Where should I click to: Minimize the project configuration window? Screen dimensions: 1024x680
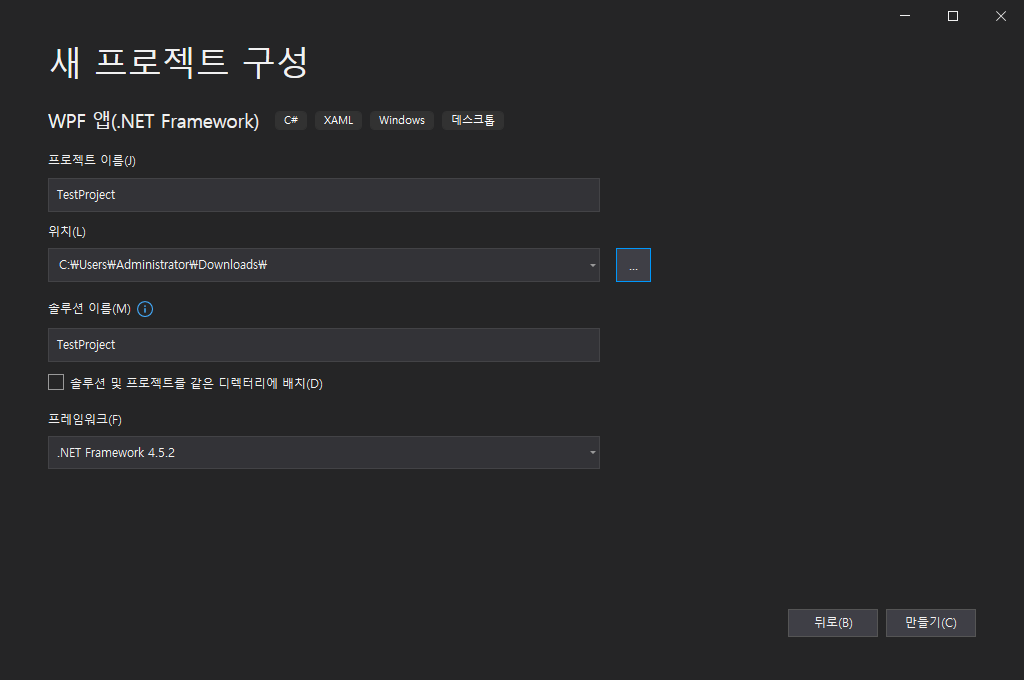(904, 16)
